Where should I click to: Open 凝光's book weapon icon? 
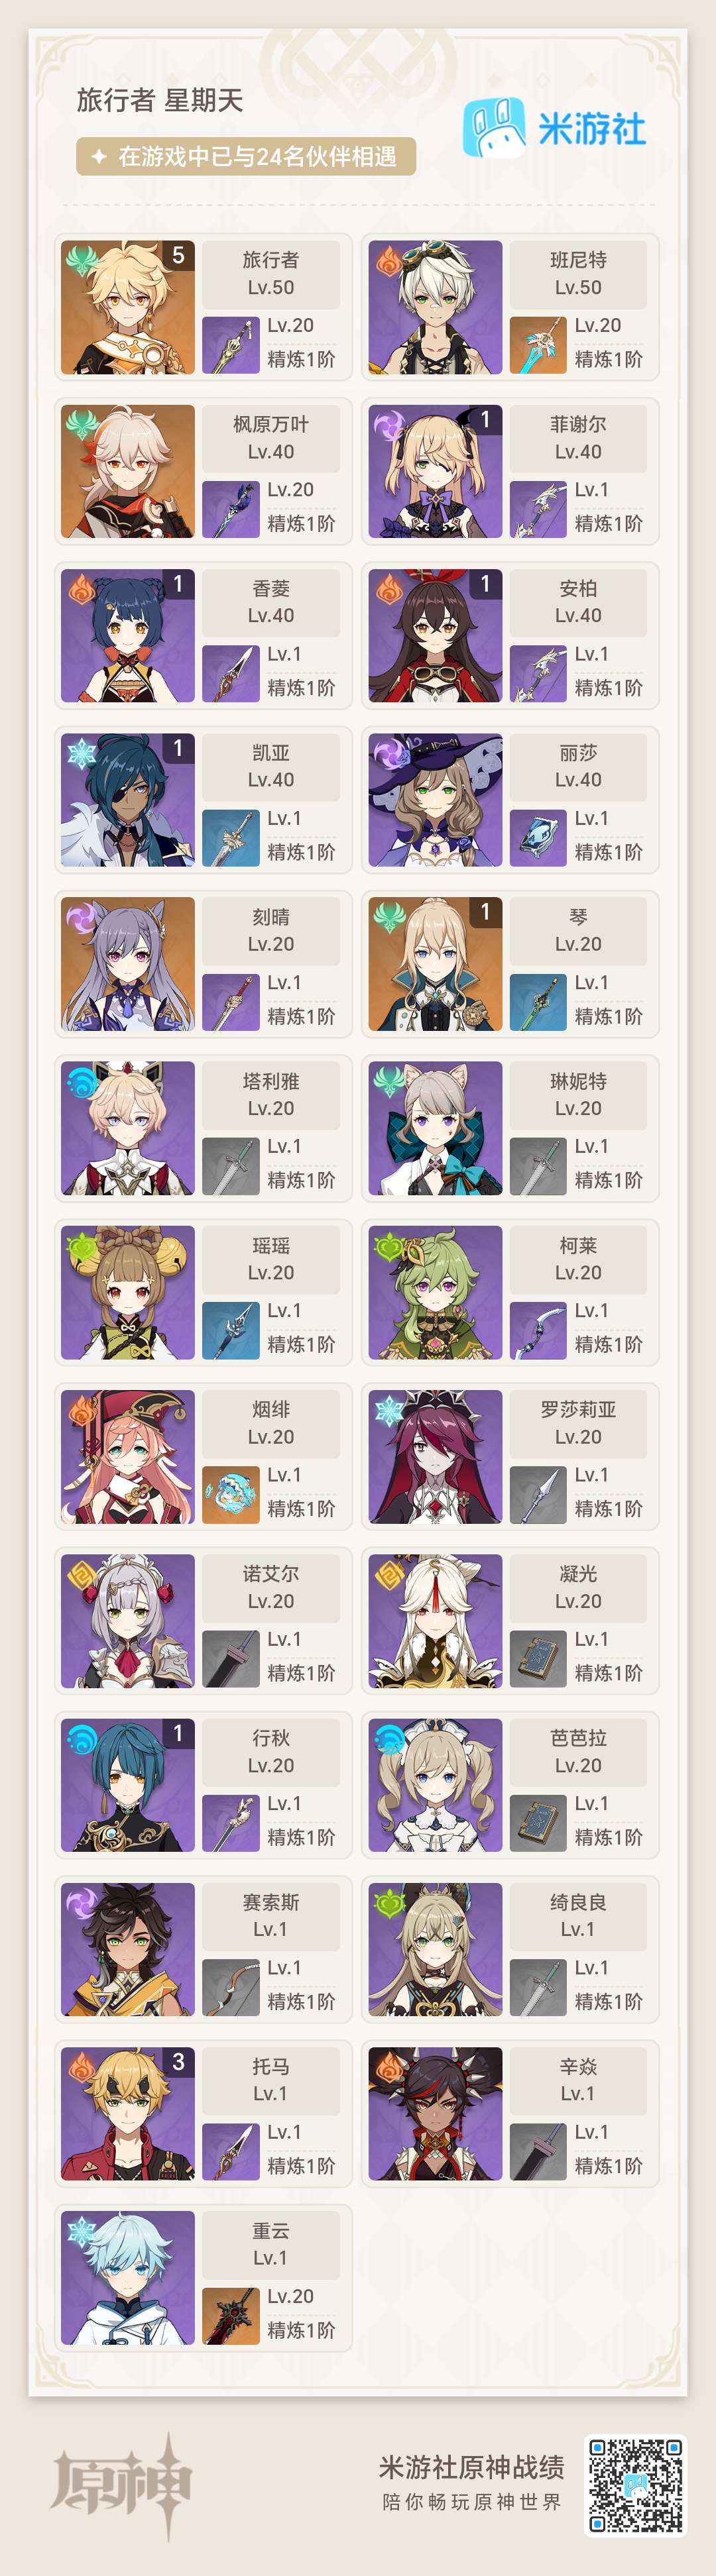pos(538,1659)
